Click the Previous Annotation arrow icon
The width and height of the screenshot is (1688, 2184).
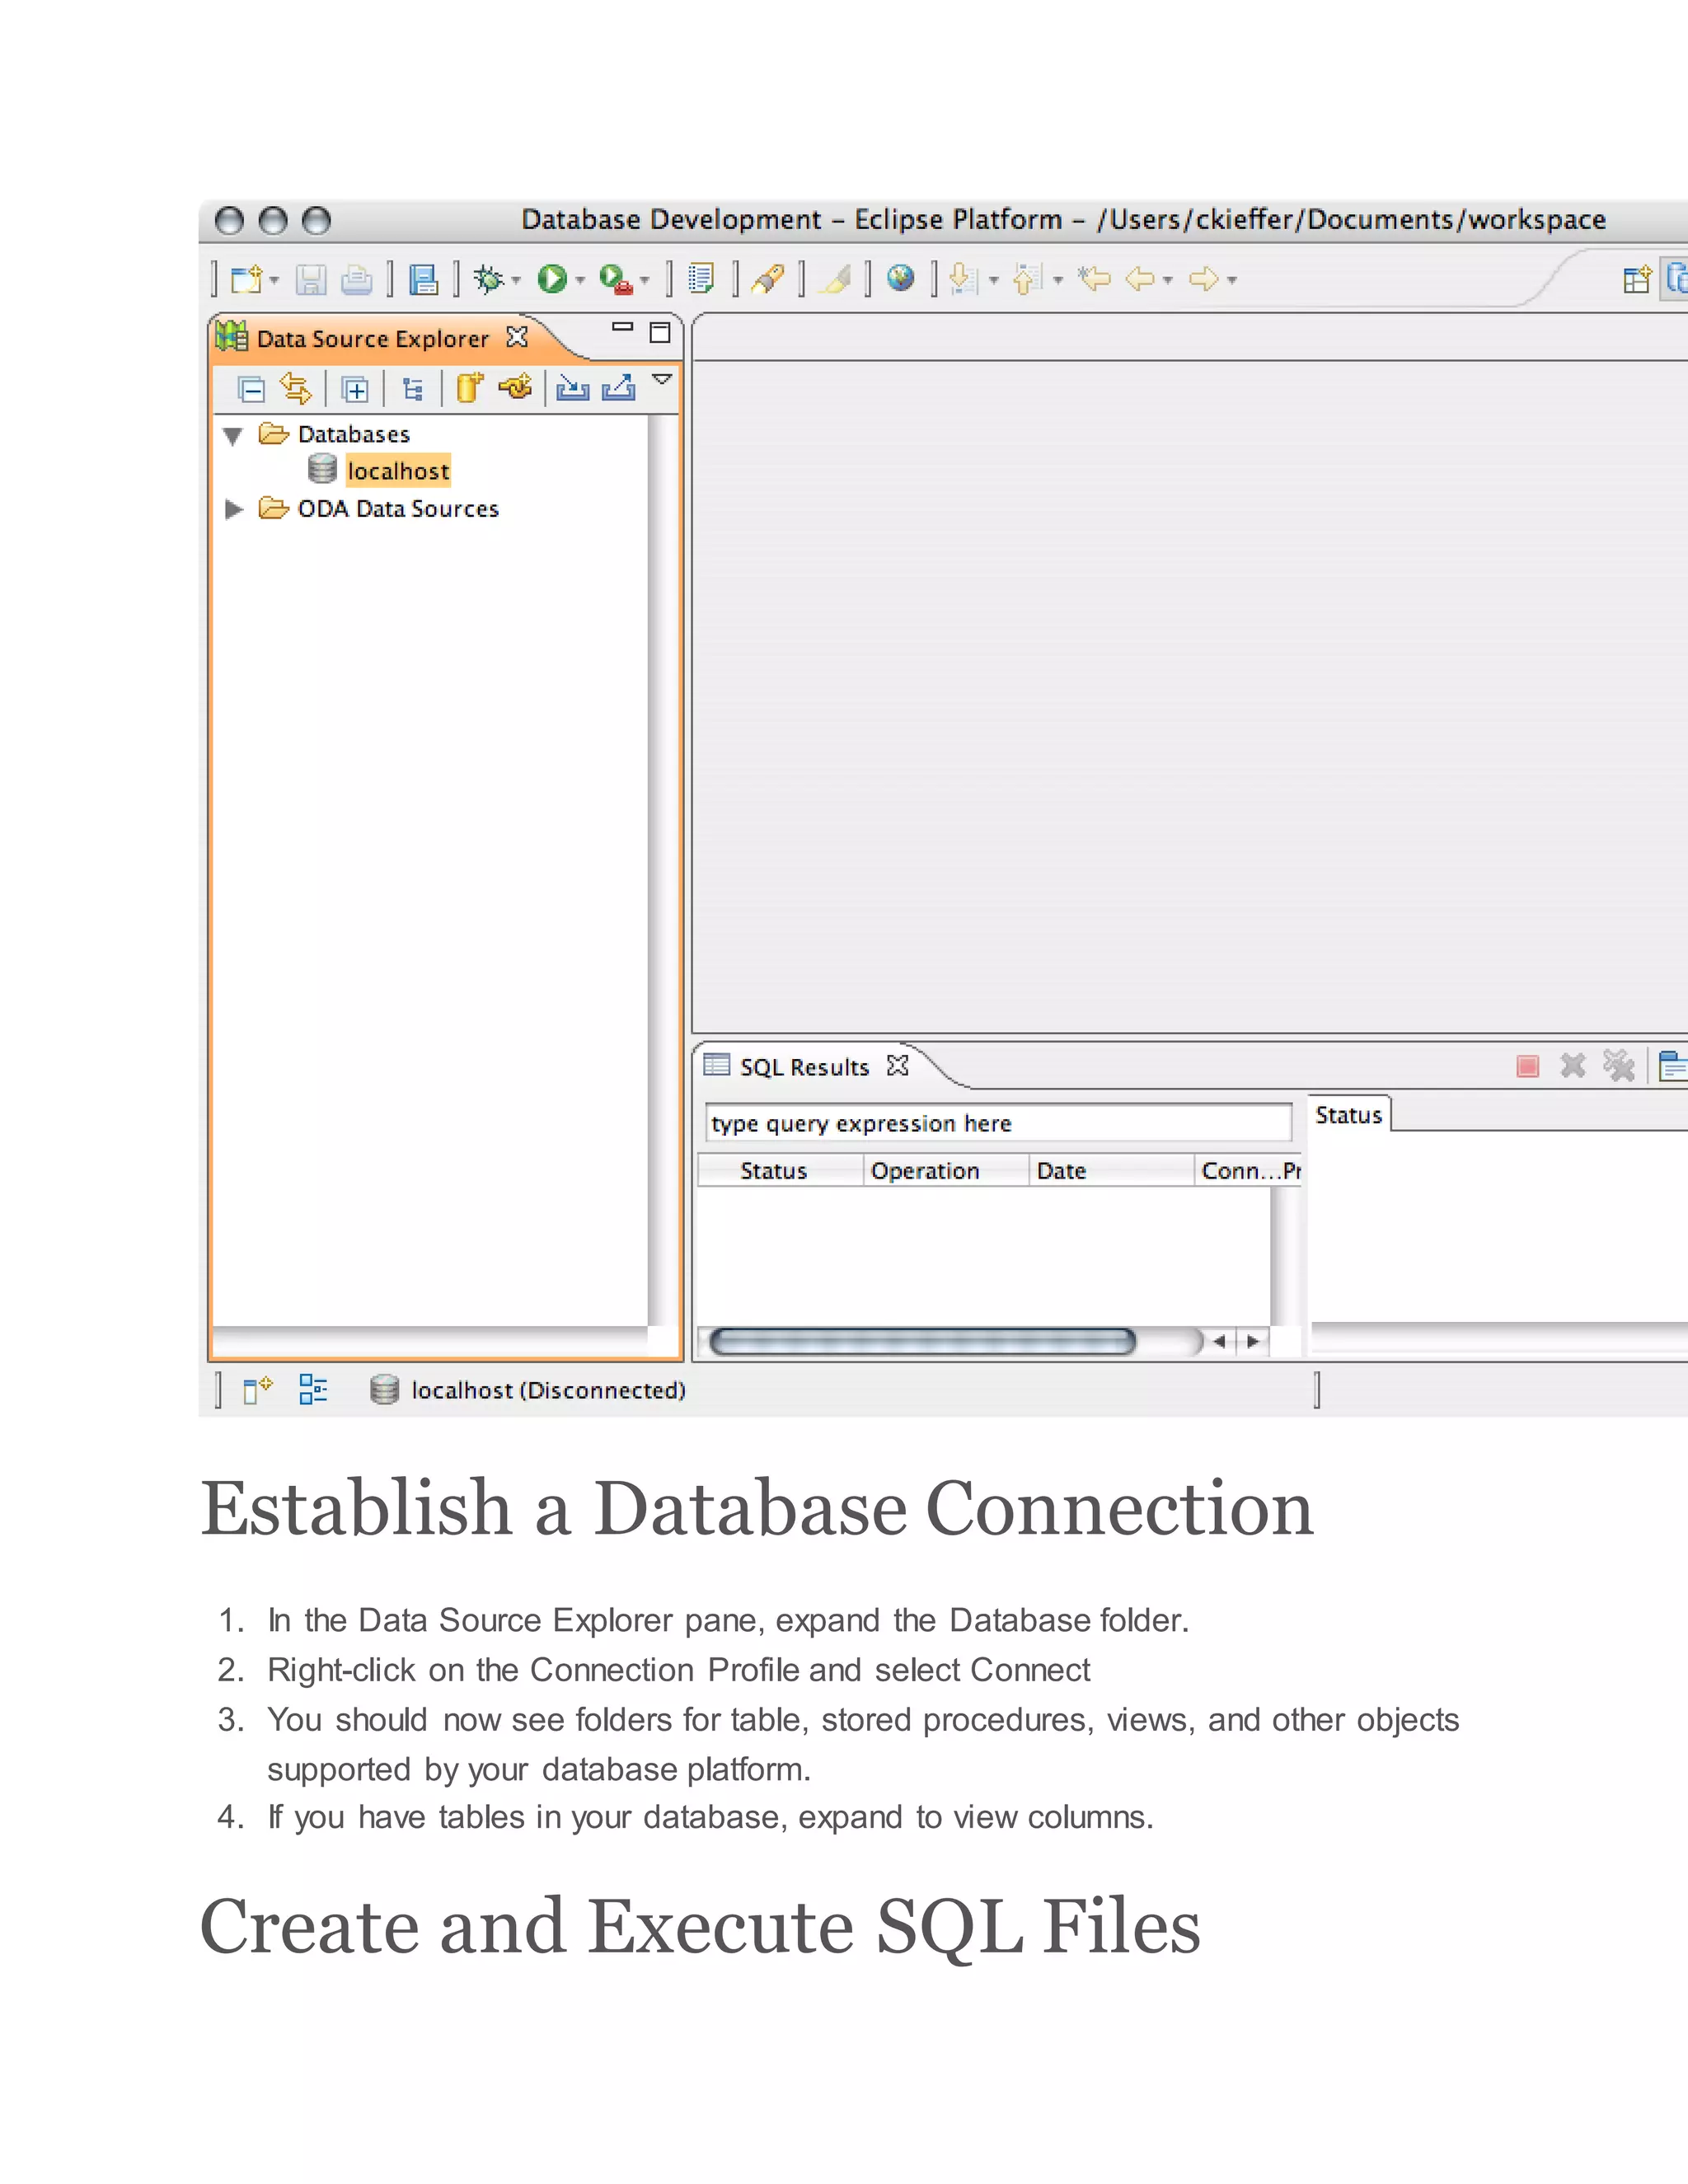(x=1028, y=279)
